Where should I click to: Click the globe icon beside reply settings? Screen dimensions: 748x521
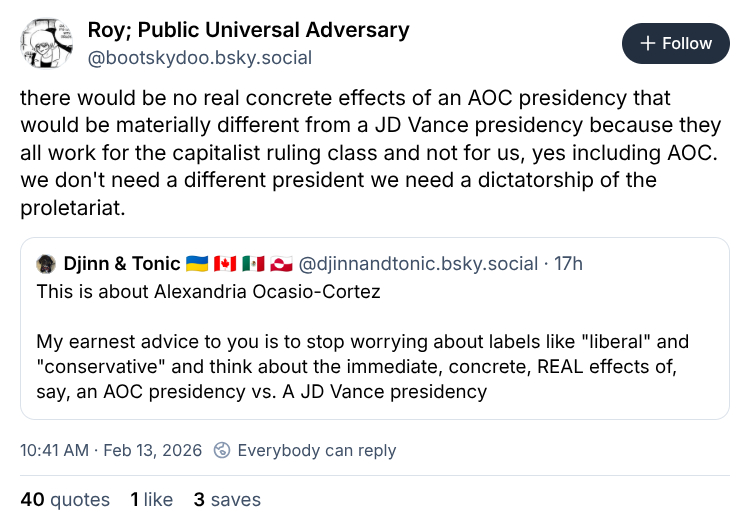[223, 450]
